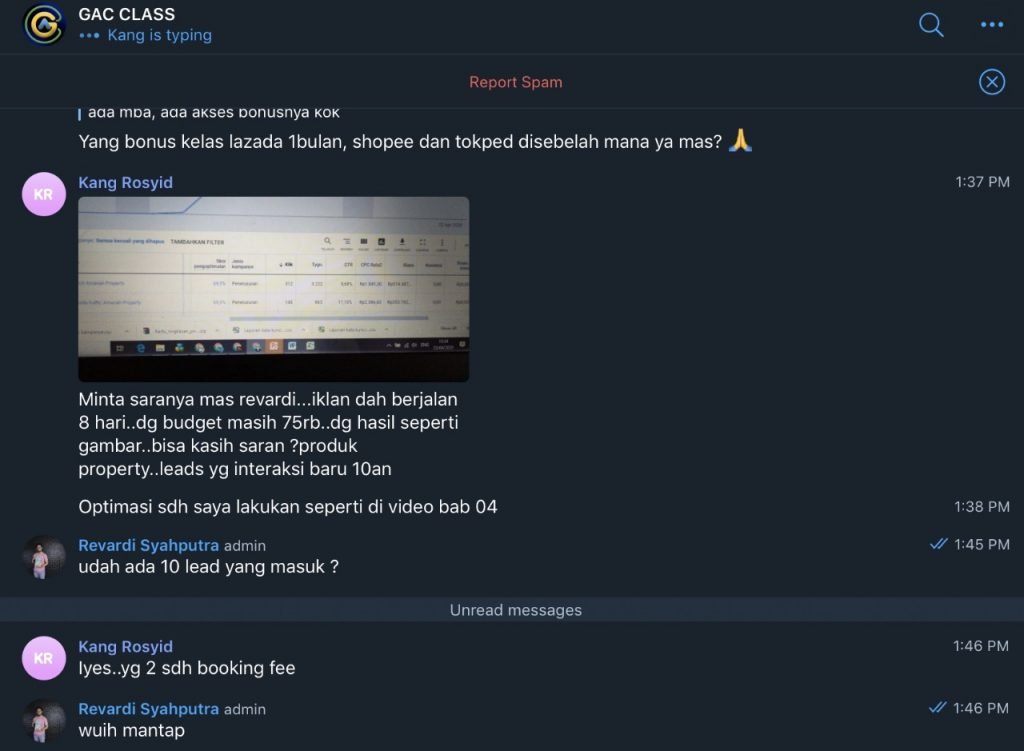Select the 'Optimasi sdh saya lakukan' message
This screenshot has width=1024, height=751.
coord(287,507)
